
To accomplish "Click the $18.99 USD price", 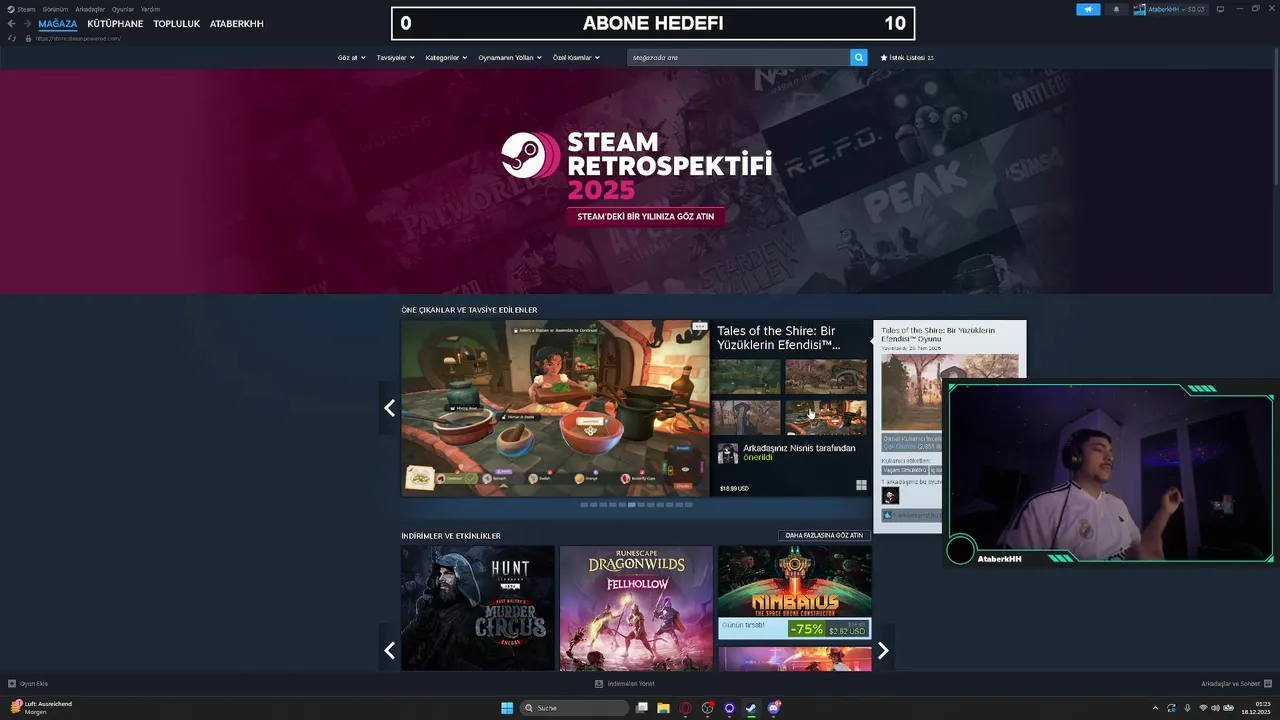I will [734, 488].
